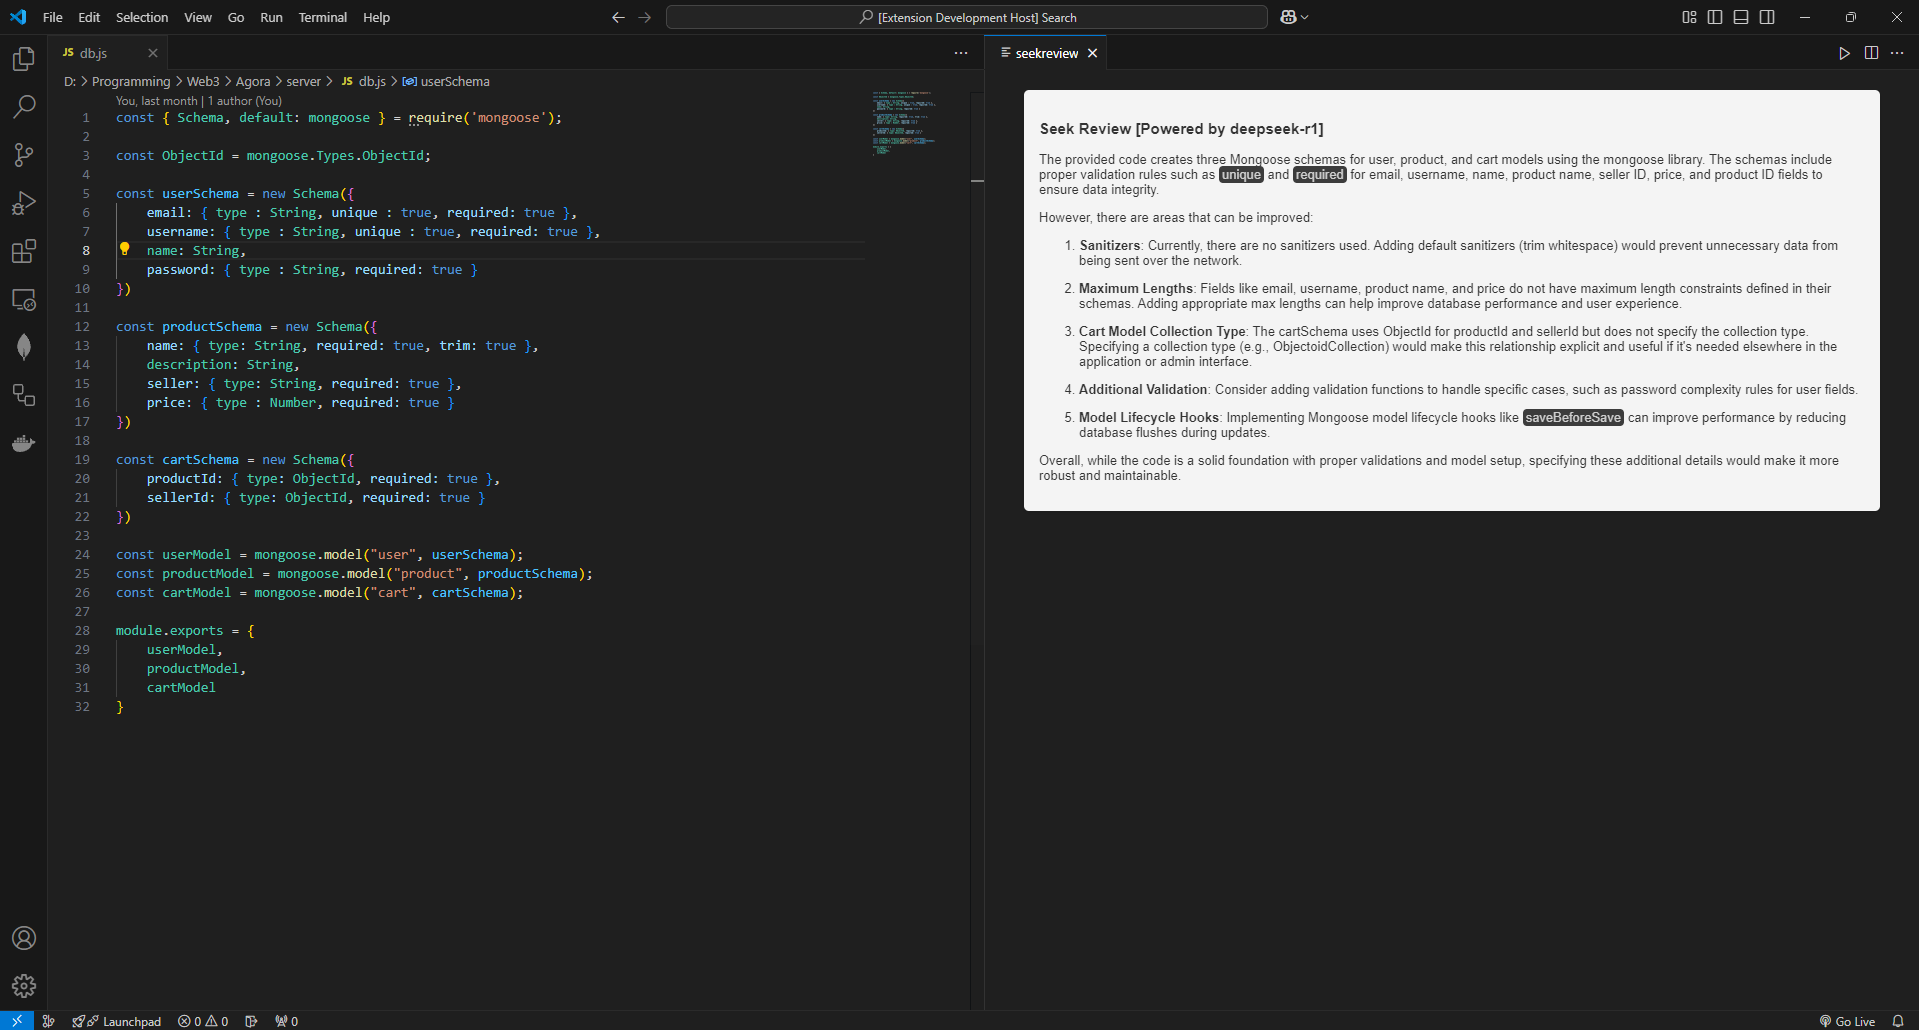The width and height of the screenshot is (1919, 1030).
Task: Open Run and Debug view
Action: coord(24,203)
